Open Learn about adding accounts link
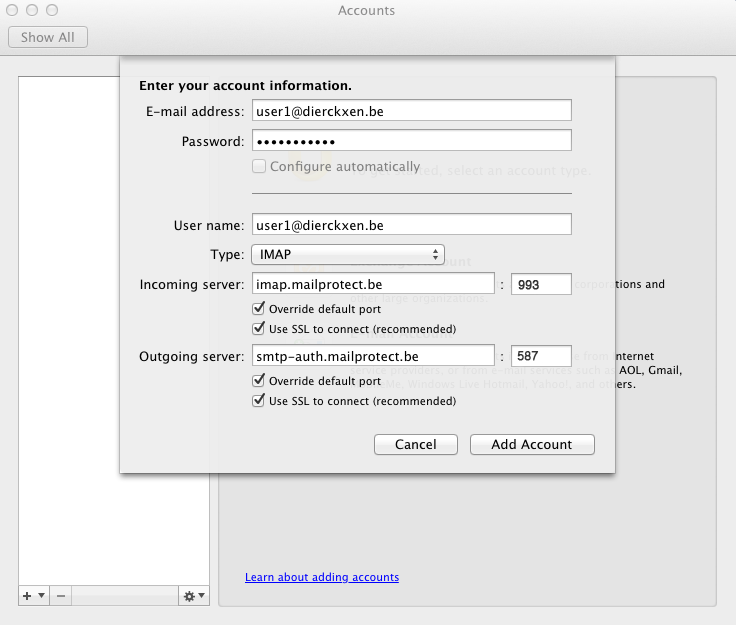 coord(321,578)
